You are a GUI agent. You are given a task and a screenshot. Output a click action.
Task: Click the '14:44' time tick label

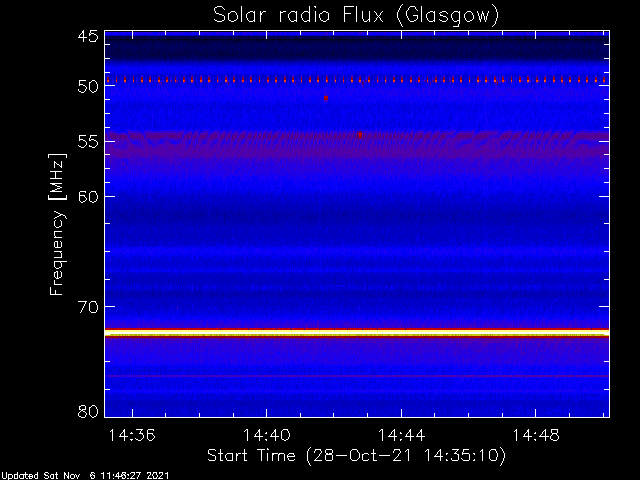point(401,436)
